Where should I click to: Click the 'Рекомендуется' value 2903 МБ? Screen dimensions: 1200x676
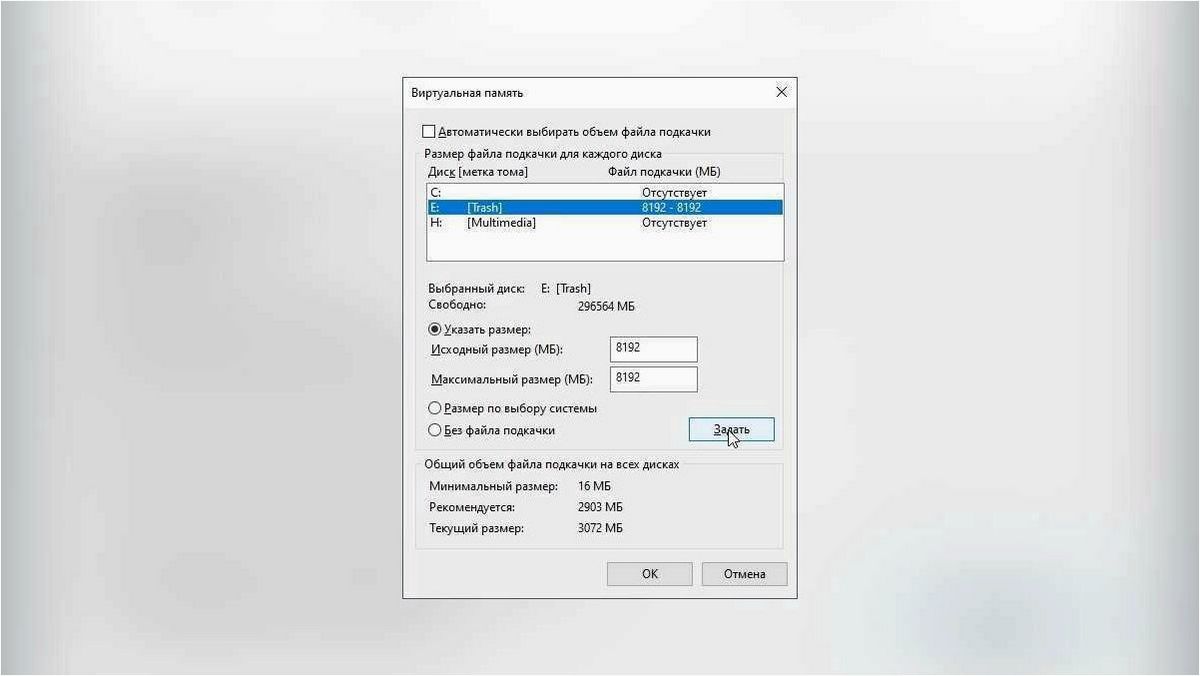point(600,507)
